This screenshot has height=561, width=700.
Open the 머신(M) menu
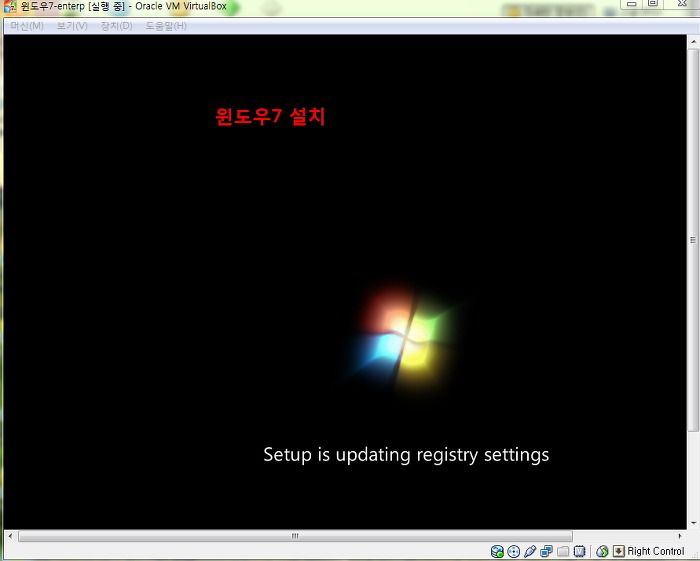pos(27,26)
